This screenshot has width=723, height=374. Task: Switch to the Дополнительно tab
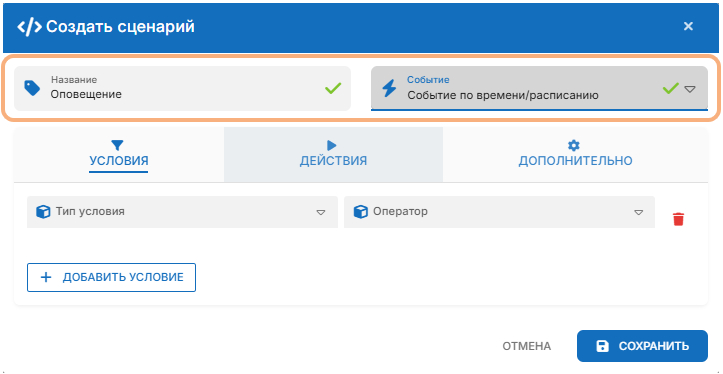(x=575, y=154)
